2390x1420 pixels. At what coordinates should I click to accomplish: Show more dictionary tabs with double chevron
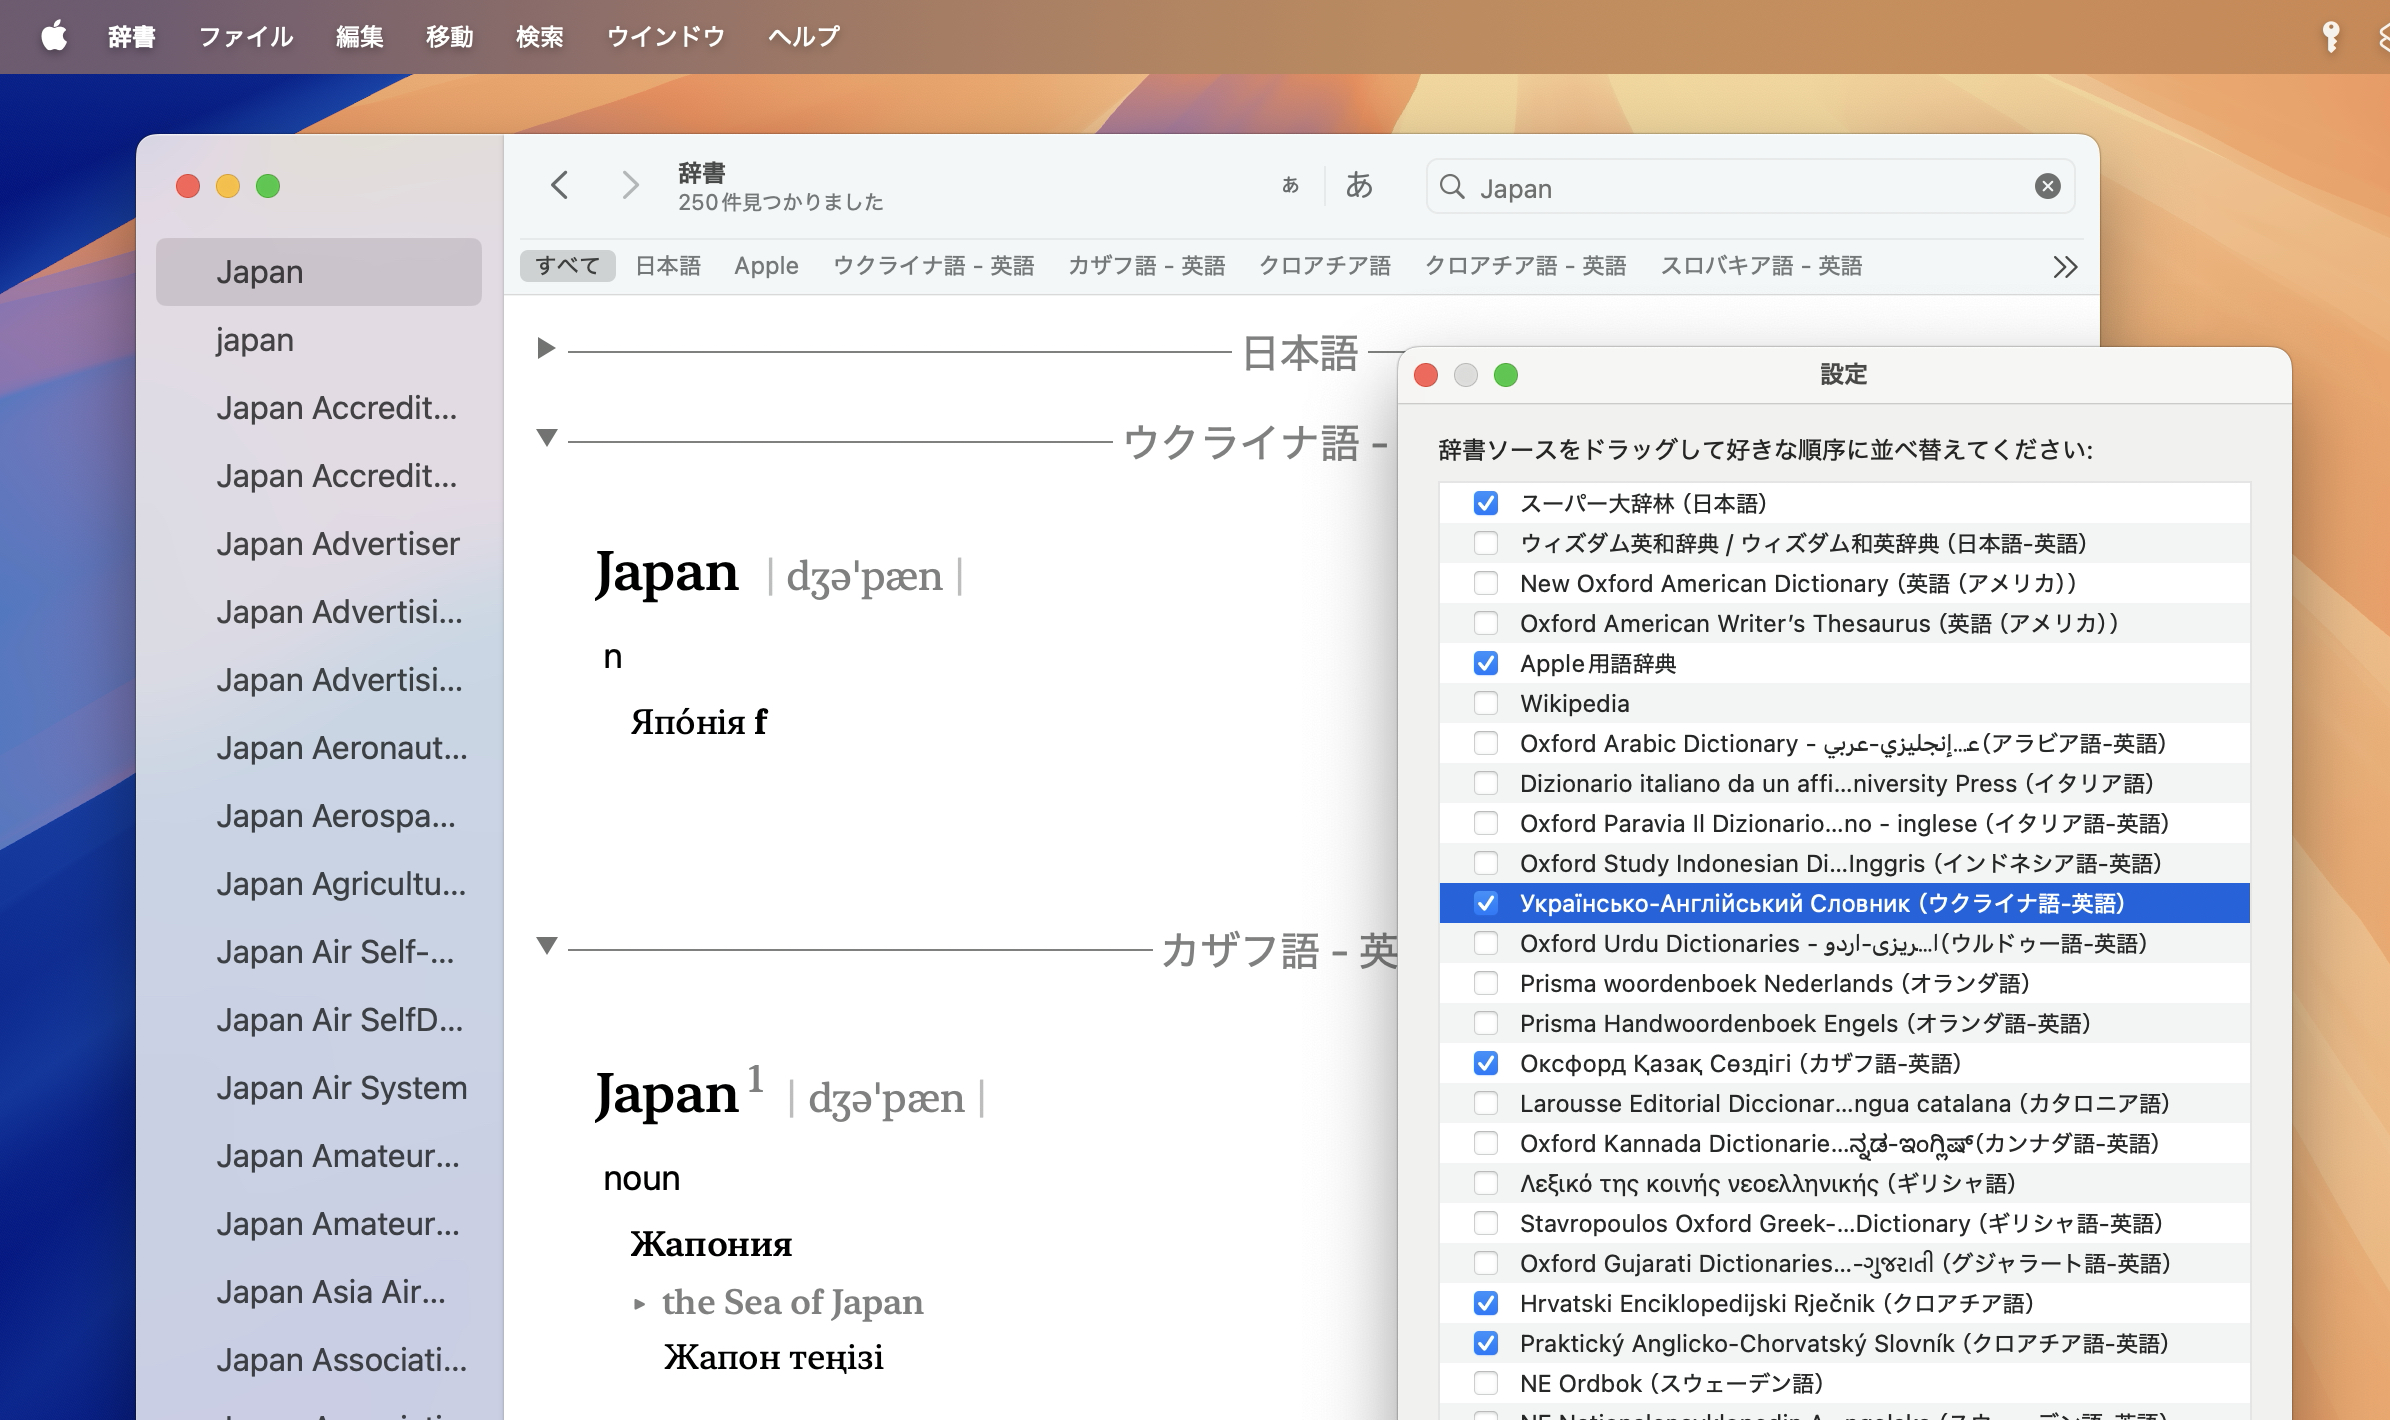click(2064, 267)
